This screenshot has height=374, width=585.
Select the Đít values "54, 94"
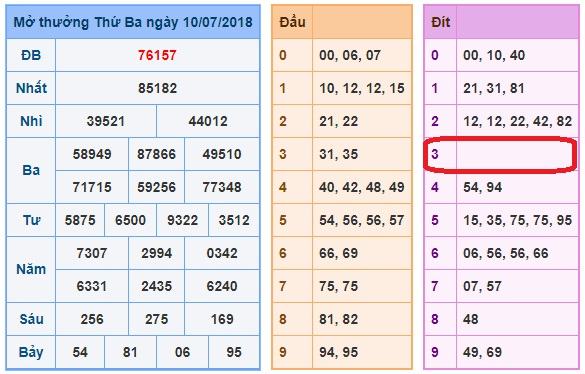[482, 187]
